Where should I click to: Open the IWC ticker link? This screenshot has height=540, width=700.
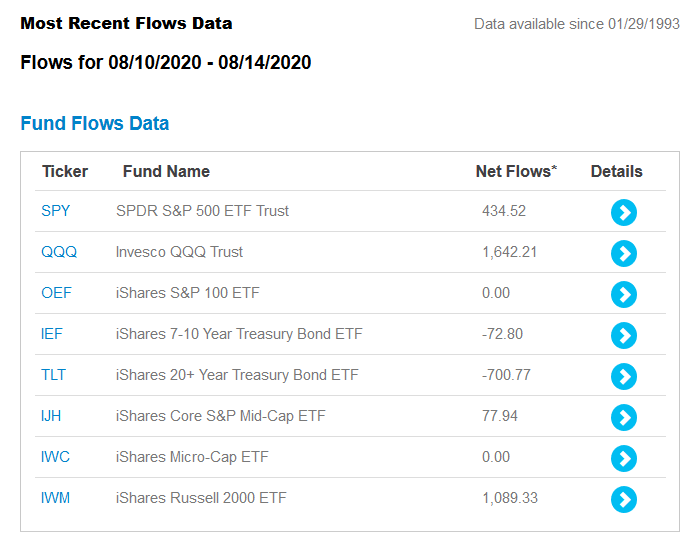(x=55, y=457)
